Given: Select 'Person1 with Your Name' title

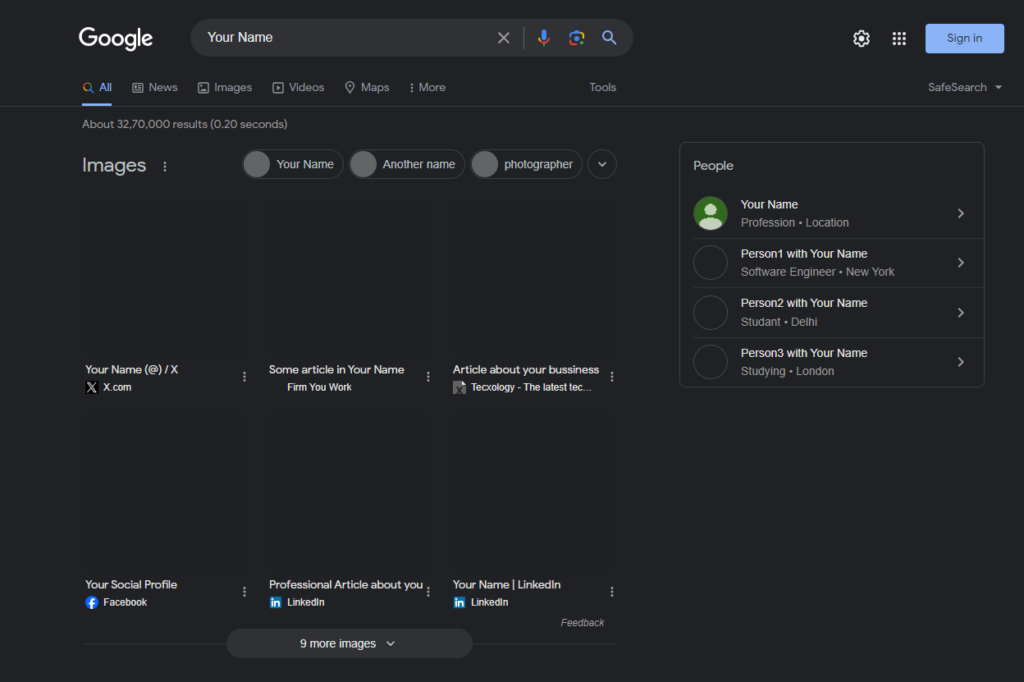Looking at the screenshot, I should 804,254.
